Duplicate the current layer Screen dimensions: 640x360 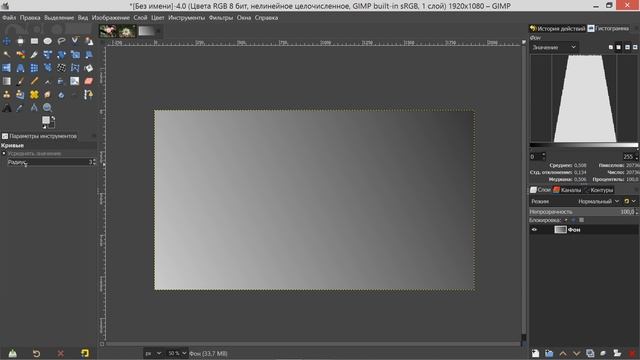(x=590, y=353)
